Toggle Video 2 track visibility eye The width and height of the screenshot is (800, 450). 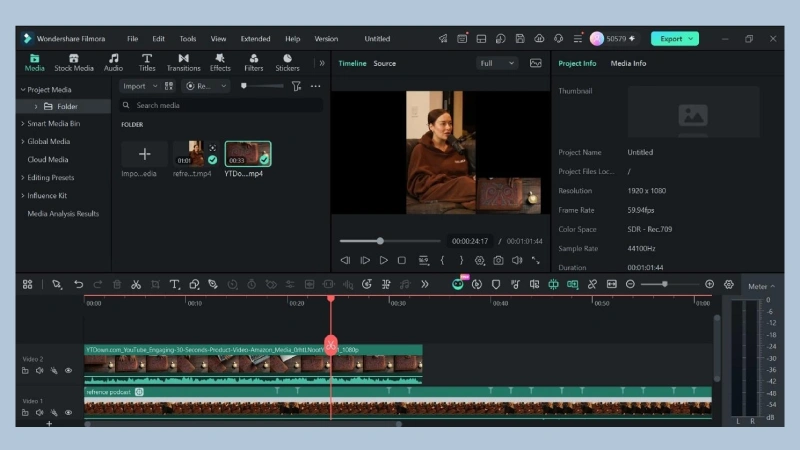[68, 370]
